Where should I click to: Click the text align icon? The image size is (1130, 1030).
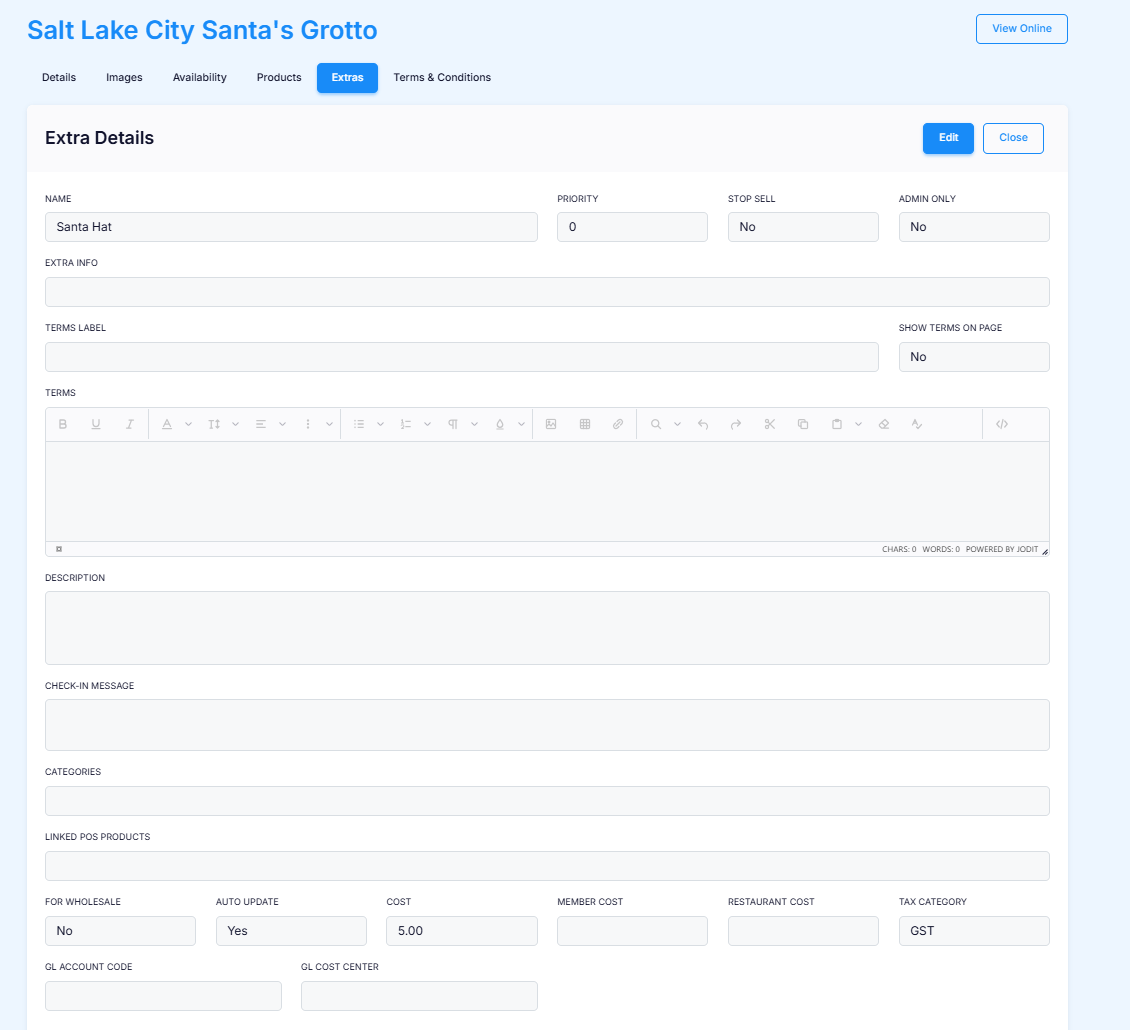pyautogui.click(x=261, y=425)
